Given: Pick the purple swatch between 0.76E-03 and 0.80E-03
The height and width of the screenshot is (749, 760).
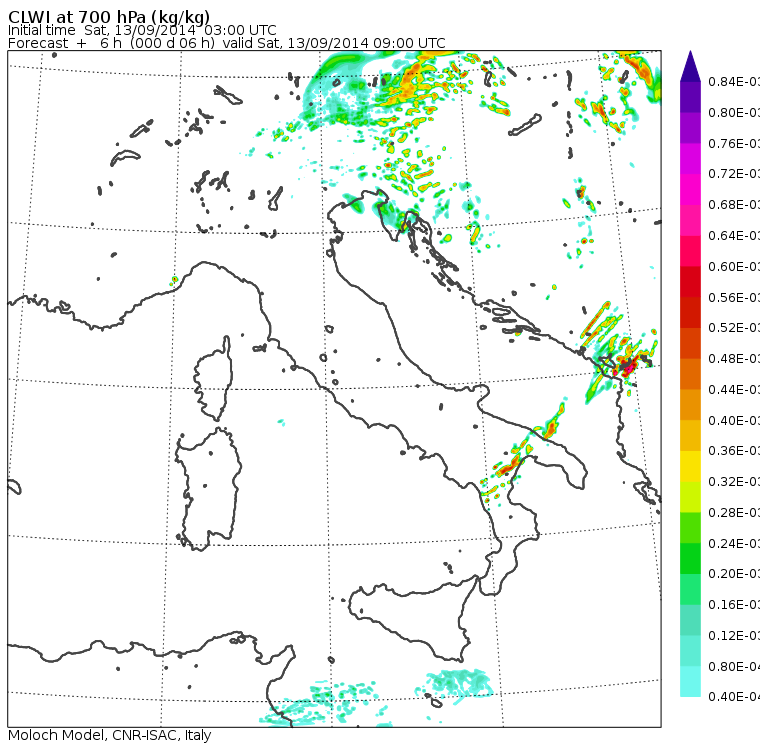Looking at the screenshot, I should (690, 128).
